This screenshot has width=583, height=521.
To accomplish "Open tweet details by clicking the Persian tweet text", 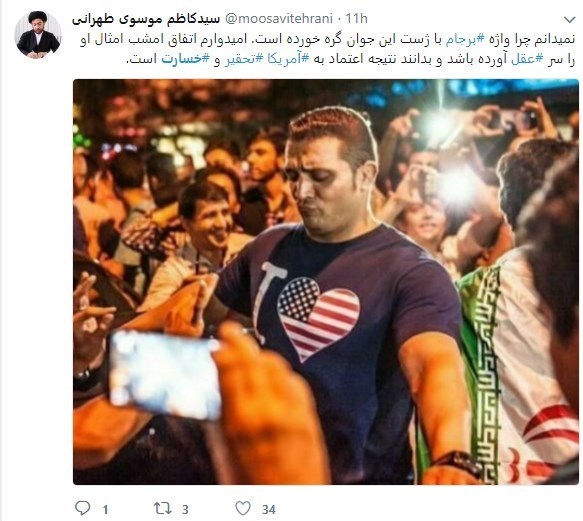I will pos(327,49).
